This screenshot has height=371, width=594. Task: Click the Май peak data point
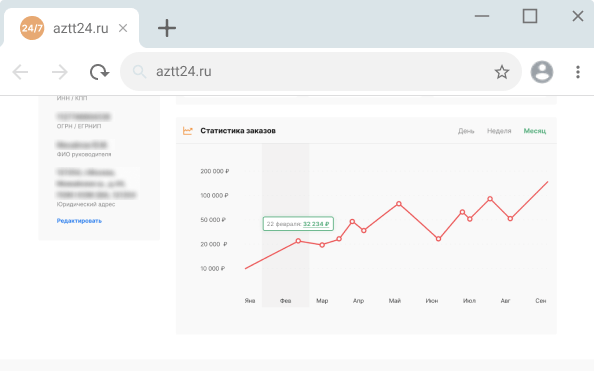tap(399, 204)
